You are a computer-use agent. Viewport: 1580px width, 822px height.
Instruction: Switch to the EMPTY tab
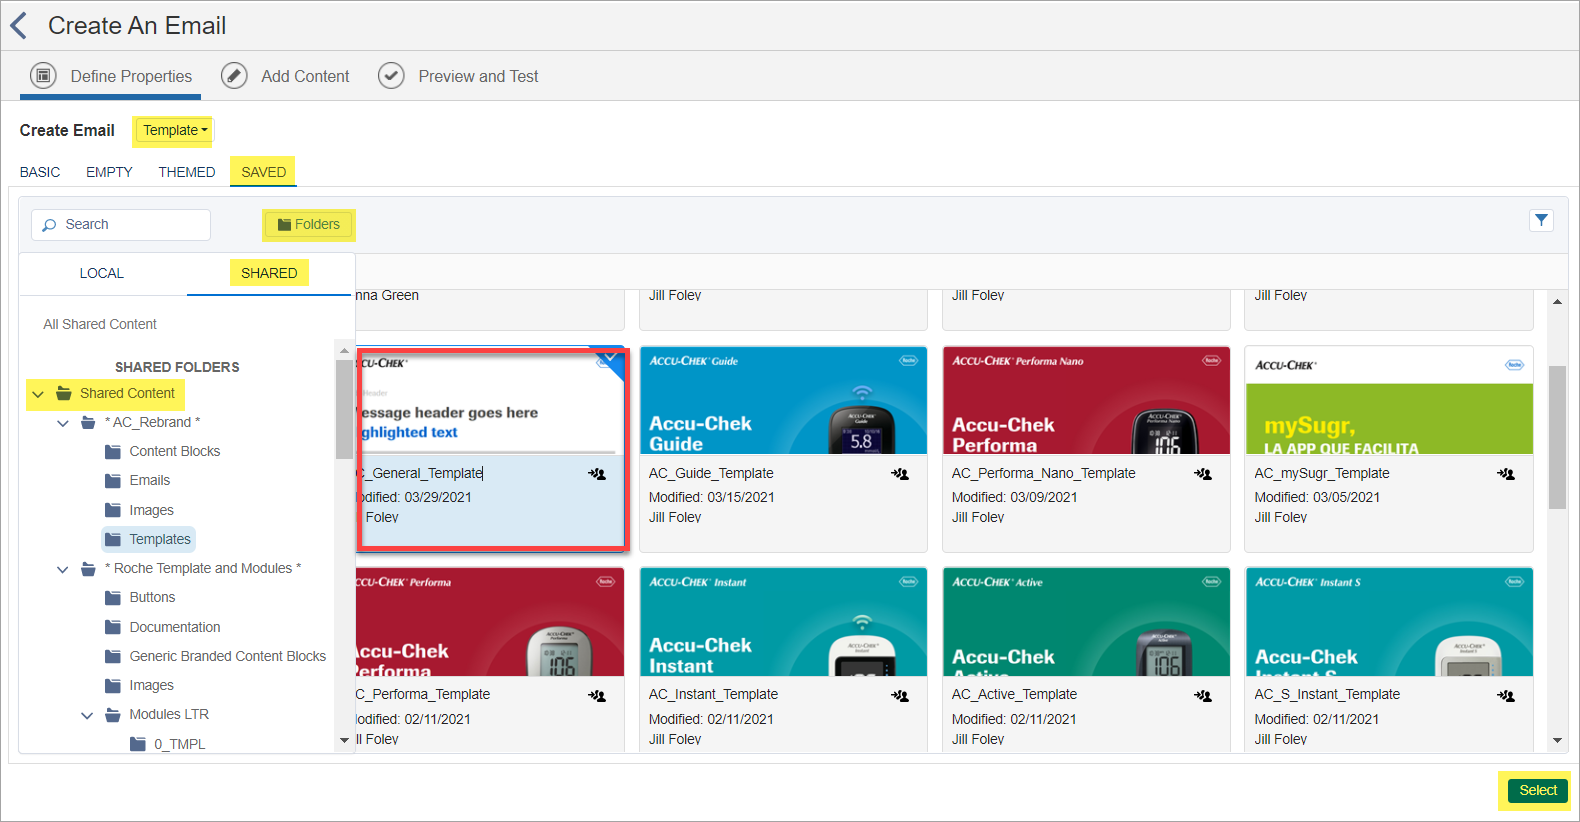(109, 172)
